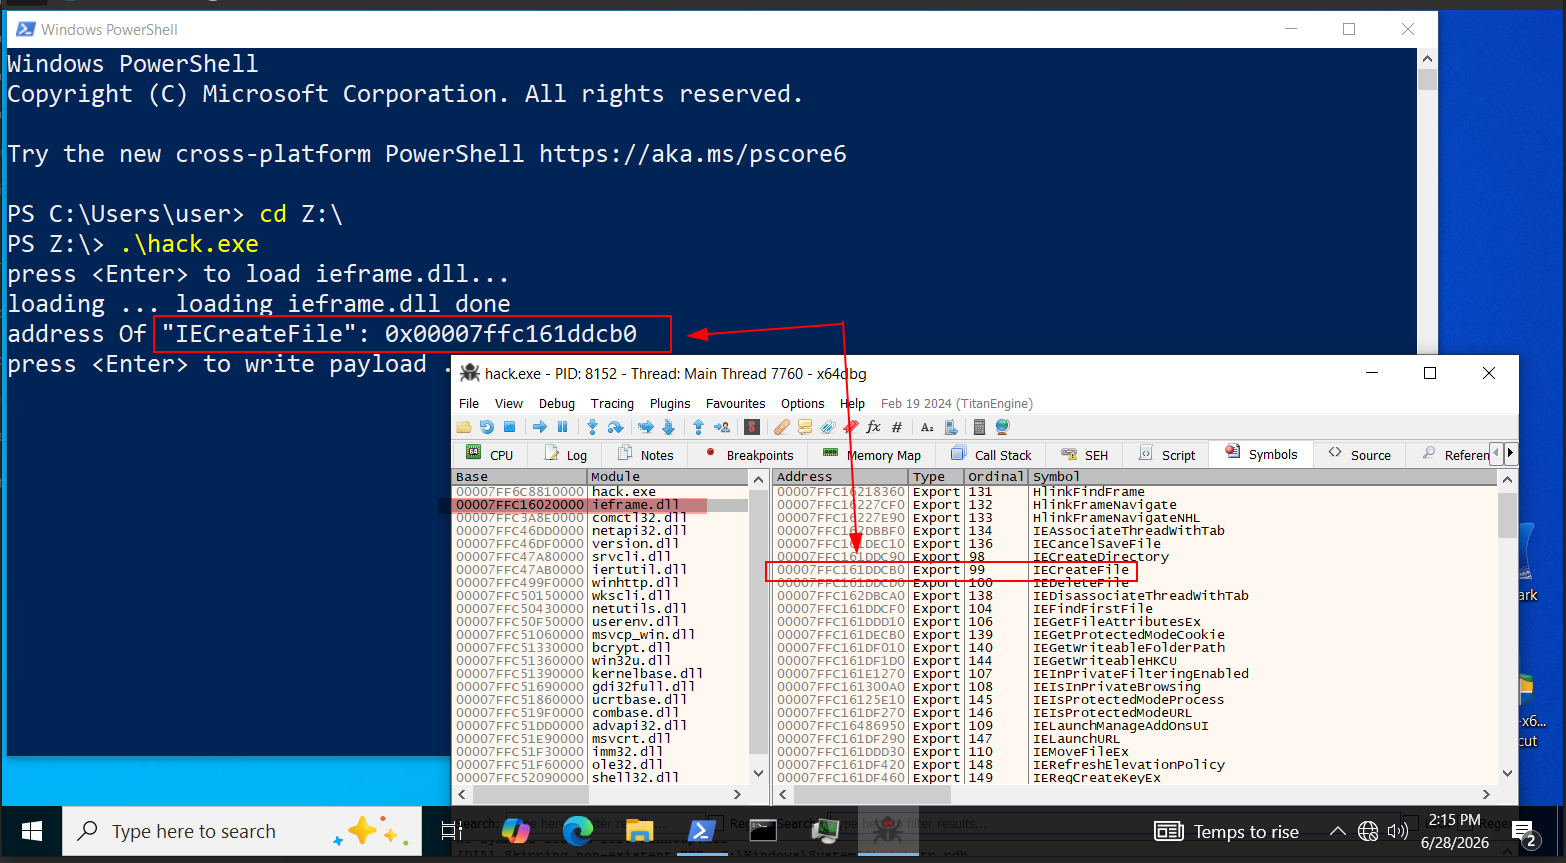Click symbol list horizontal scrollbar right arrow
Image resolution: width=1566 pixels, height=863 pixels.
[1486, 794]
